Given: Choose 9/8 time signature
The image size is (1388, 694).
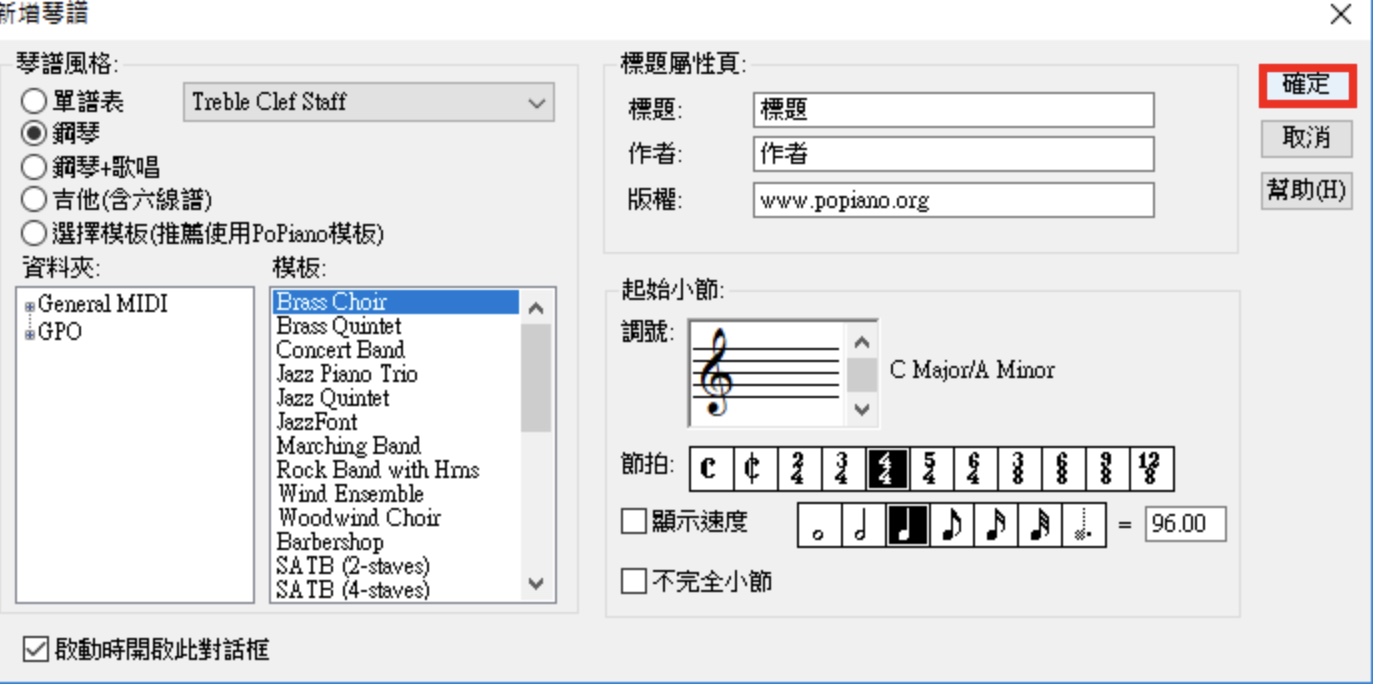Looking at the screenshot, I should [x=1107, y=468].
